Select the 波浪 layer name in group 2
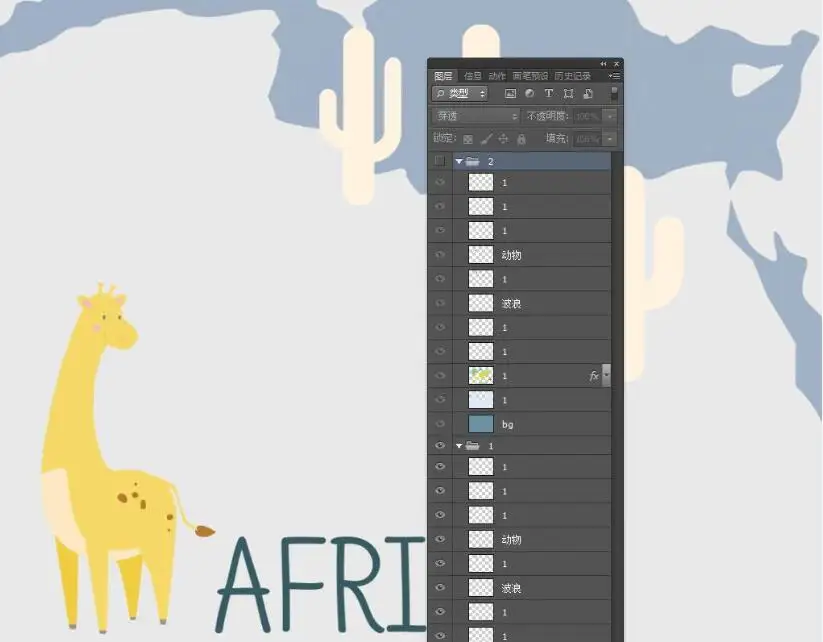 (x=511, y=303)
